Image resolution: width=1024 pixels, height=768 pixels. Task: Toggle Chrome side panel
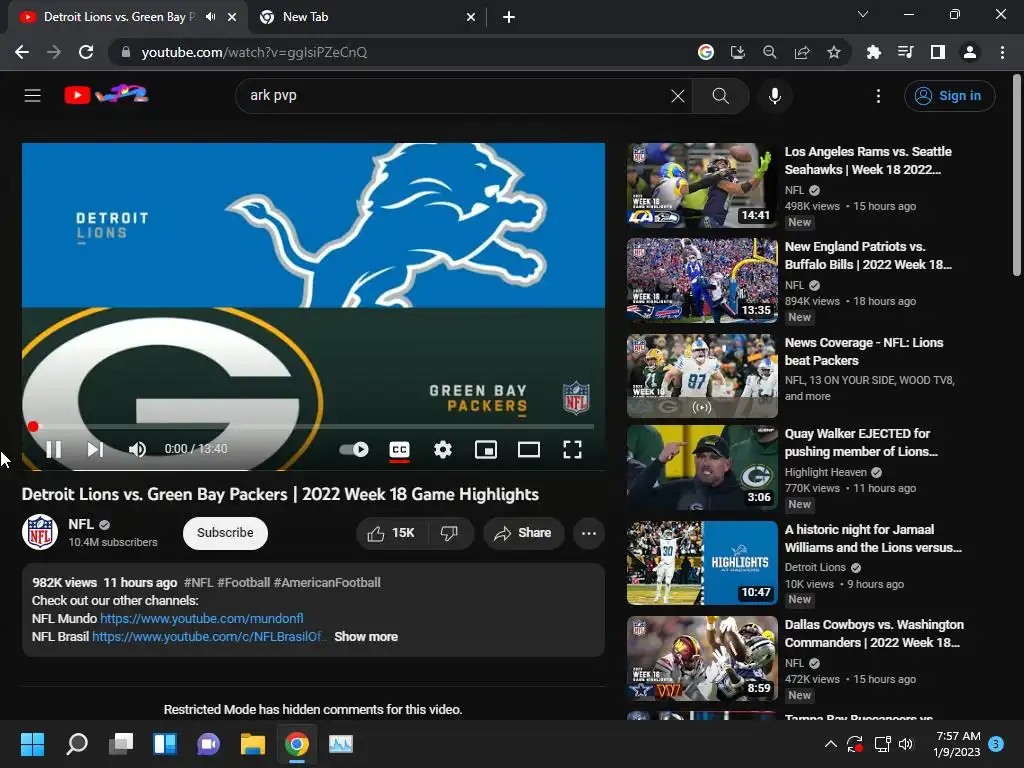[x=938, y=52]
